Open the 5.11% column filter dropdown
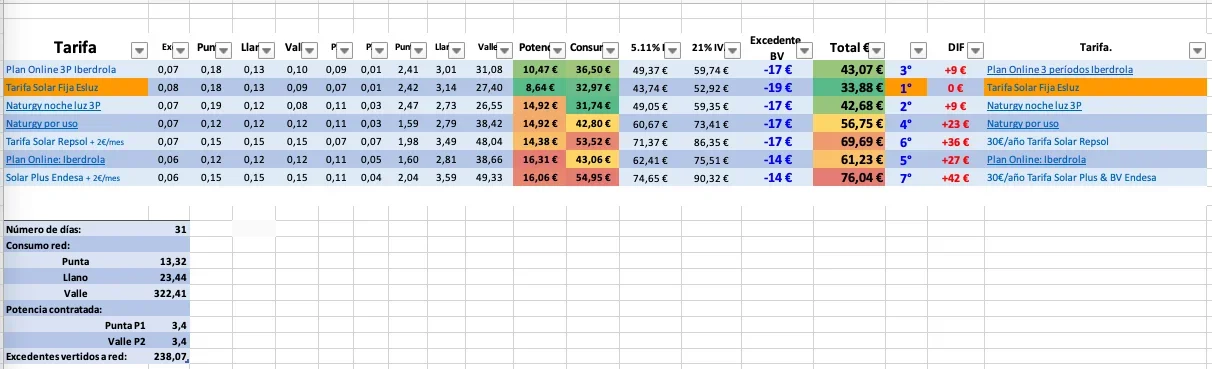Screen dimensions: 1212x369 pos(673,50)
